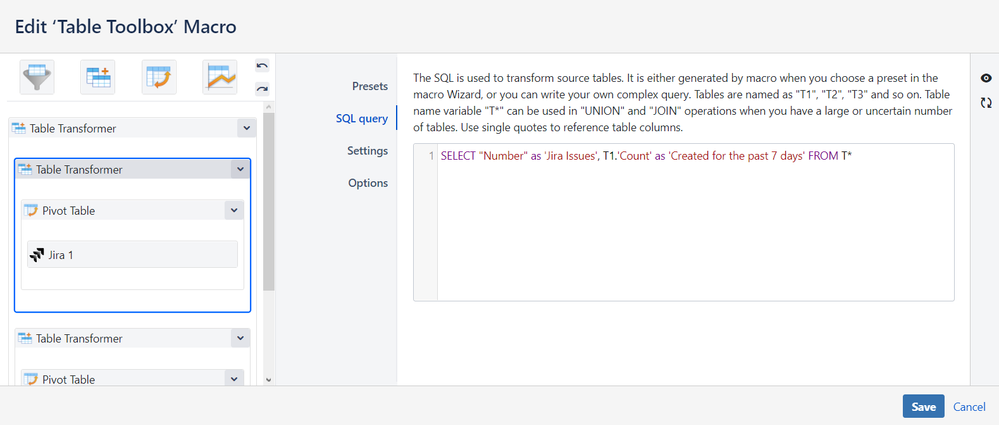Image resolution: width=999 pixels, height=425 pixels.
Task: Click the redo arrow icon
Action: click(262, 88)
